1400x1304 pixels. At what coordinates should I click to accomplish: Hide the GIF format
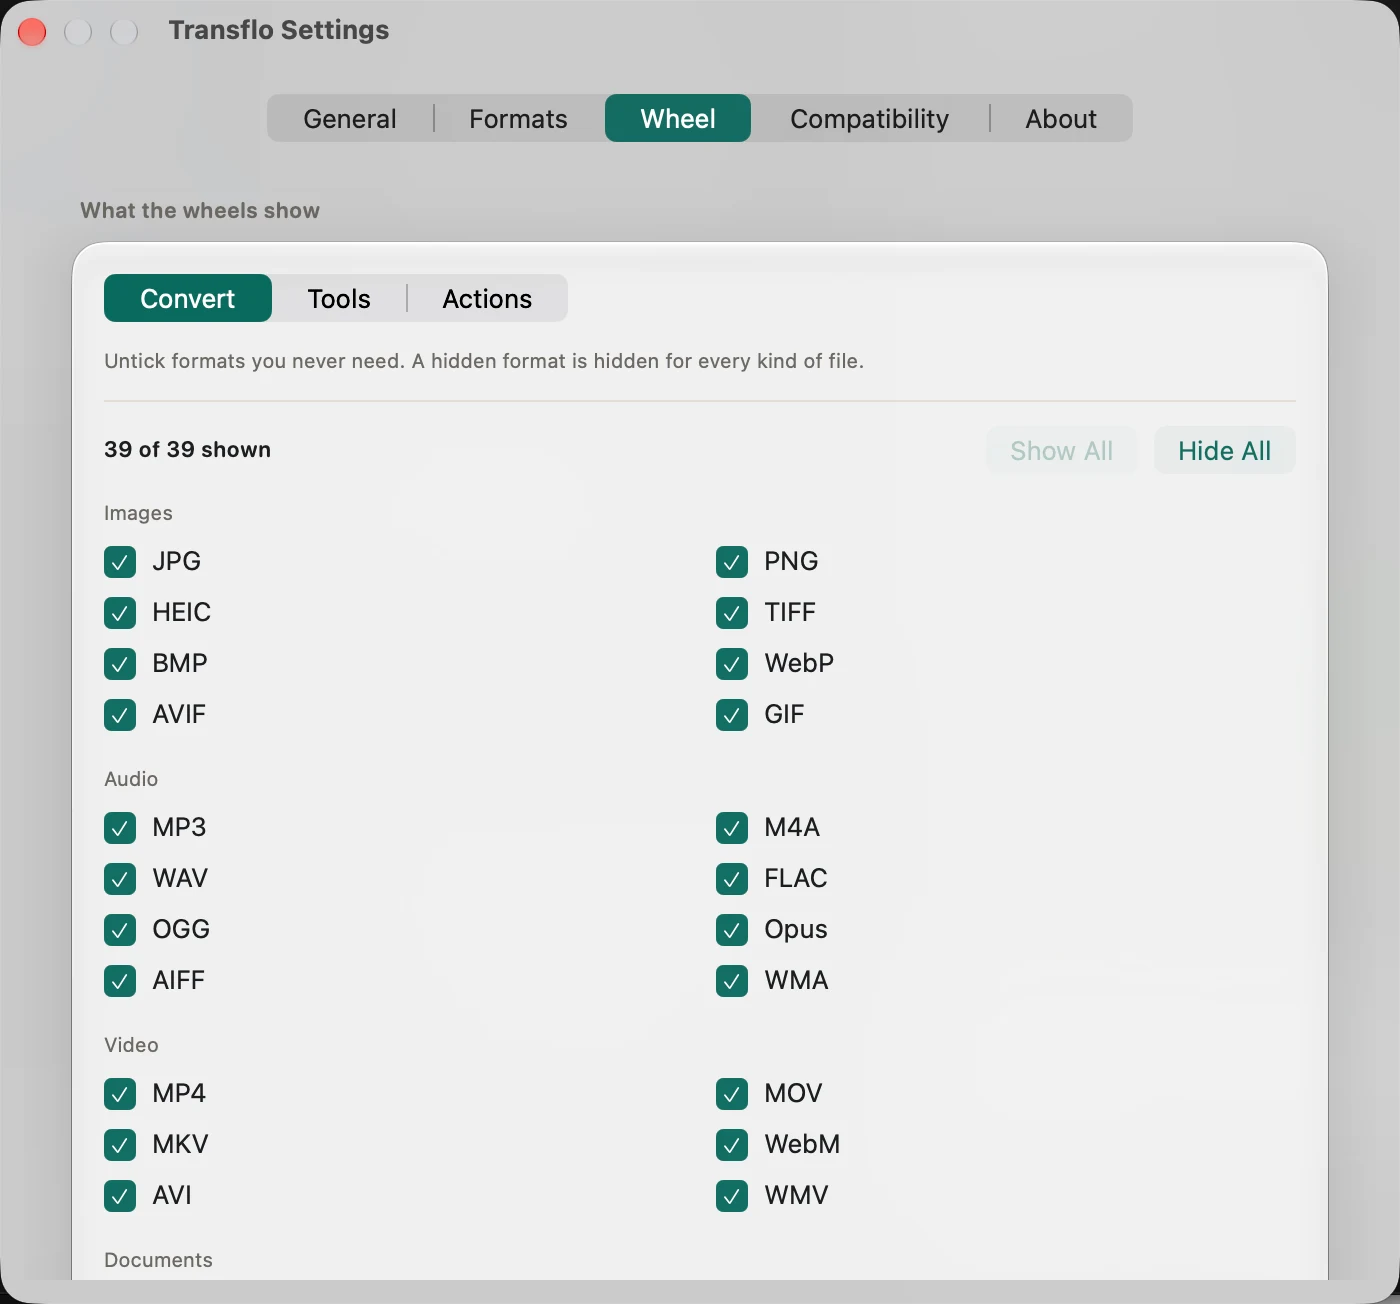point(732,715)
